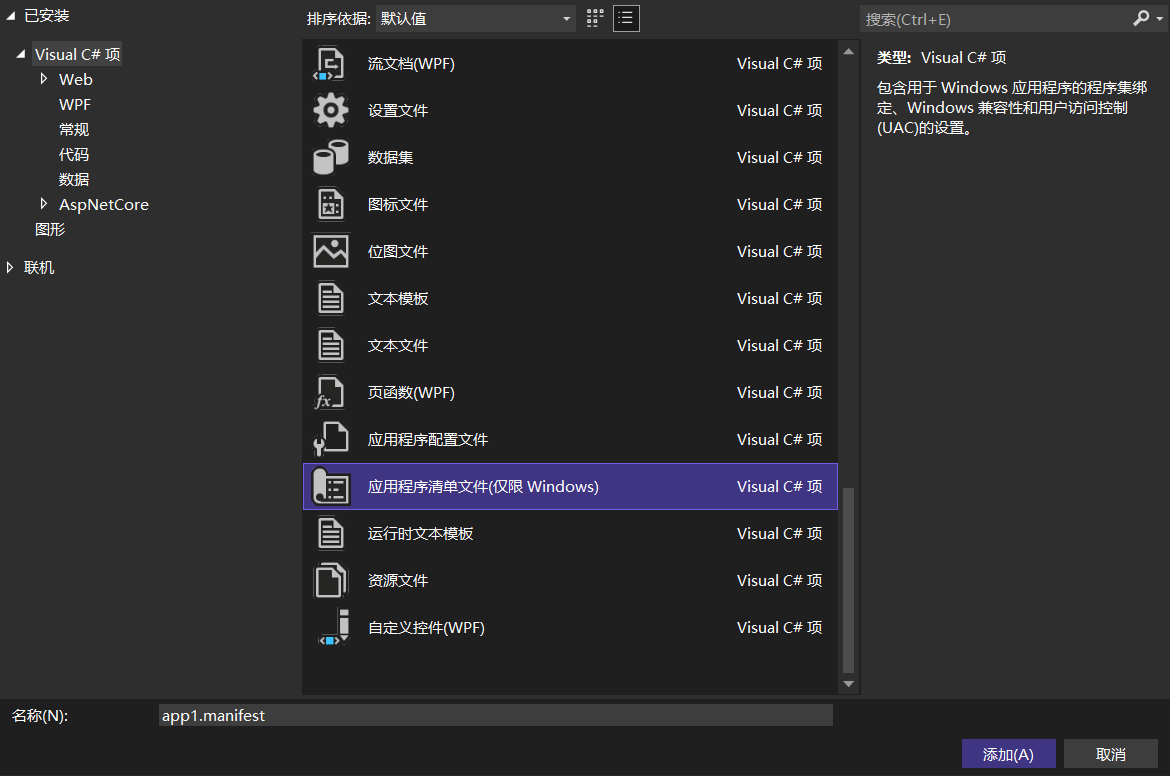Select the 图标文件 template icon
Screen dimensions: 1170x776
point(330,204)
